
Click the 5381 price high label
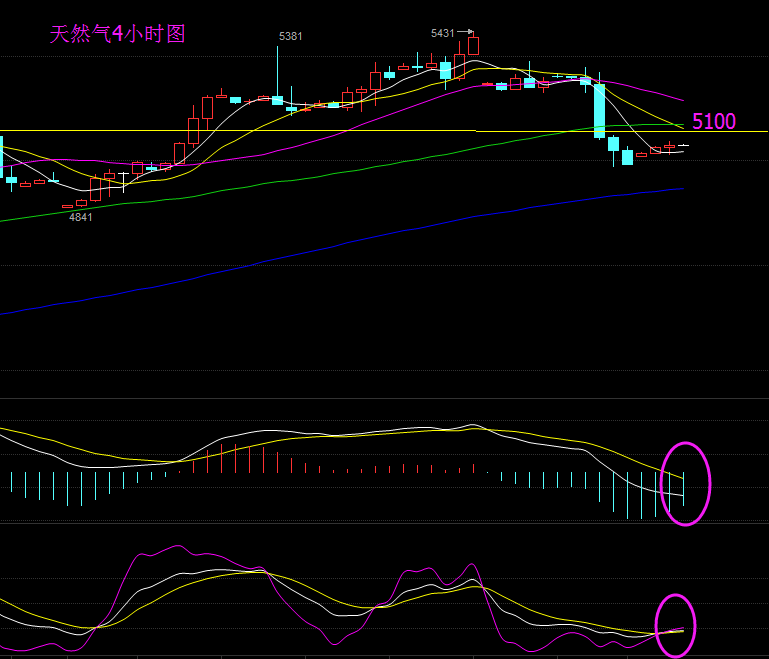point(290,36)
